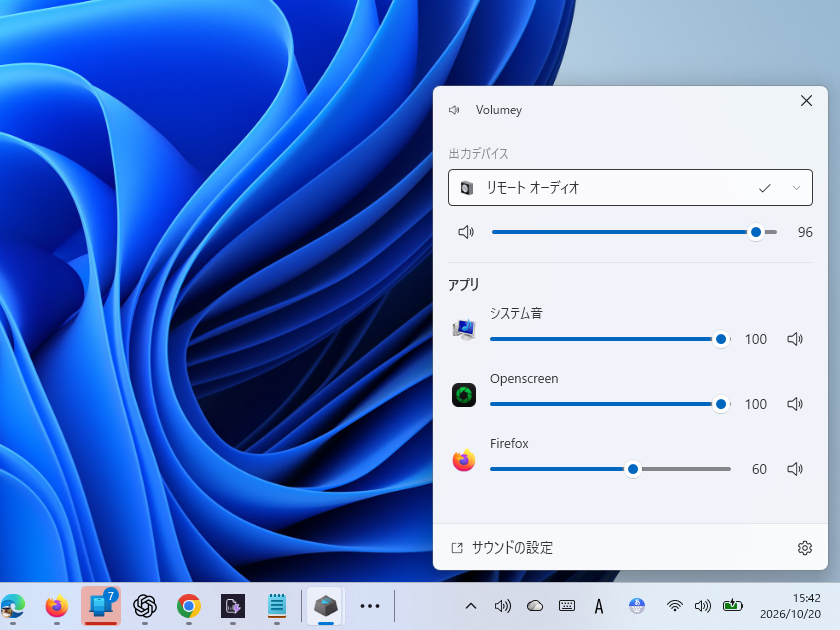840x630 pixels.
Task: Click the アプリ section heading
Action: (x=463, y=284)
